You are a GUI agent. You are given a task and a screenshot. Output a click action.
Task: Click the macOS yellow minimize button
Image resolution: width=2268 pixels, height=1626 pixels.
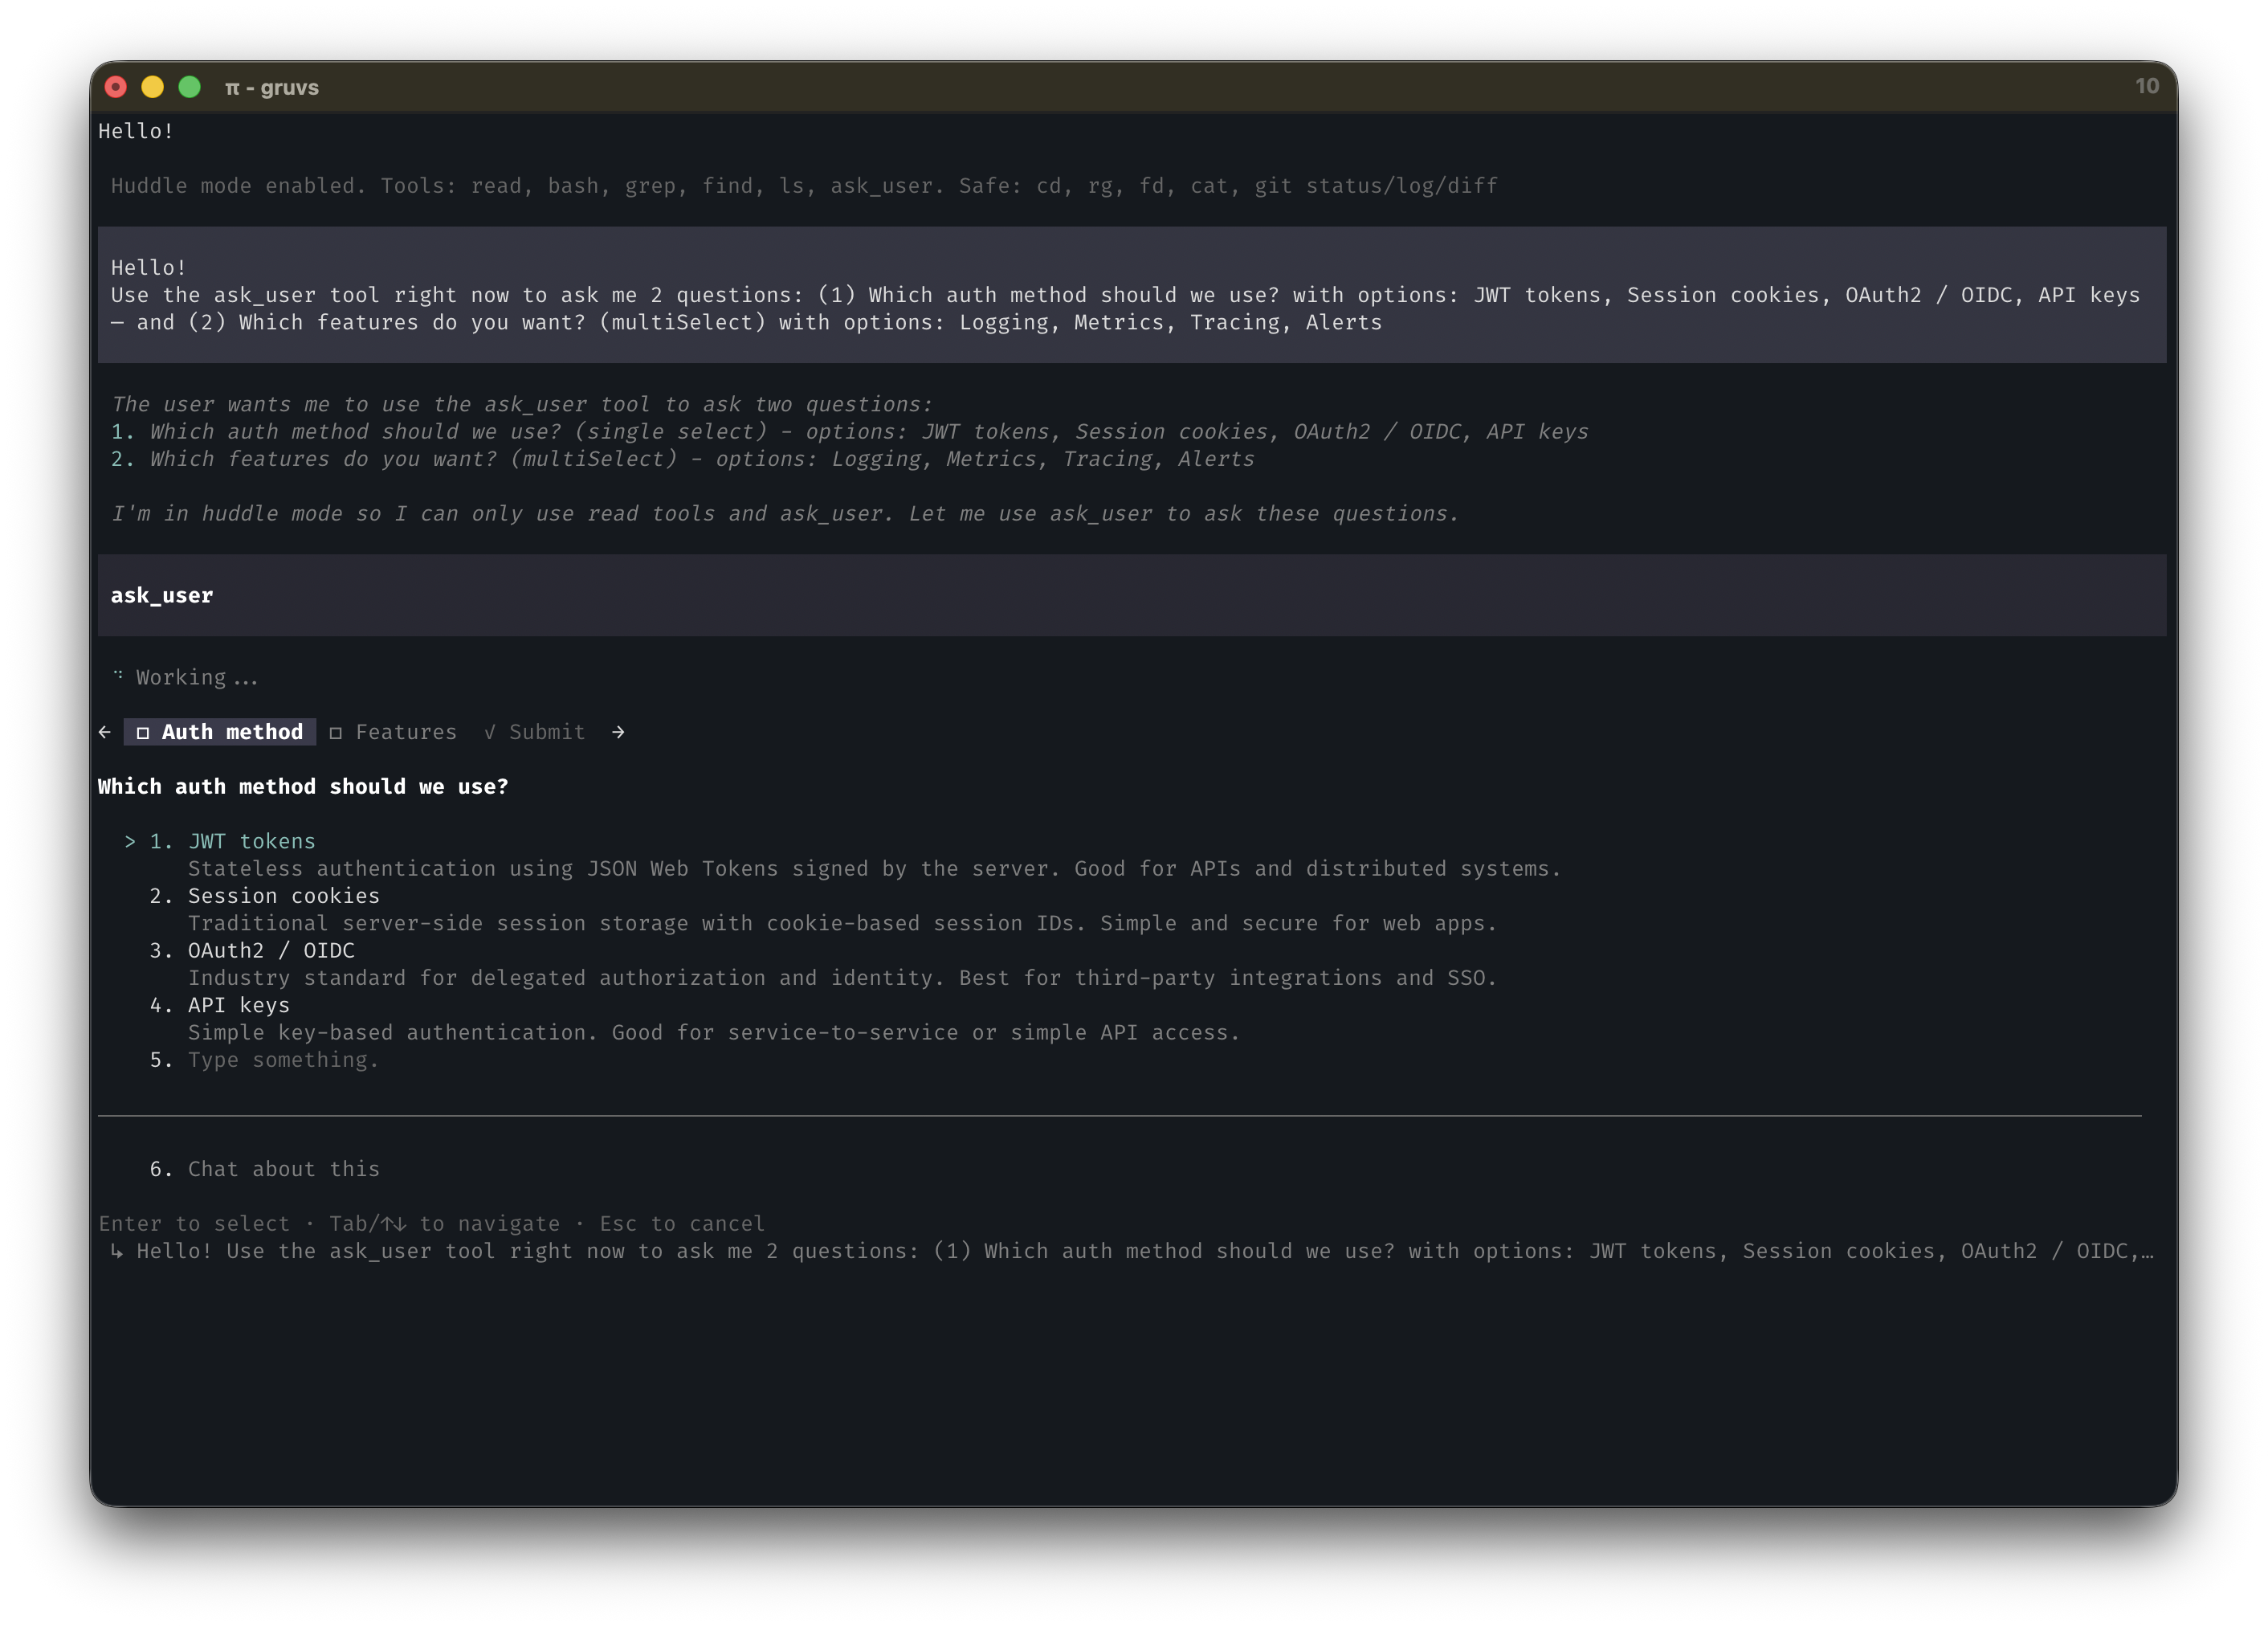(152, 87)
